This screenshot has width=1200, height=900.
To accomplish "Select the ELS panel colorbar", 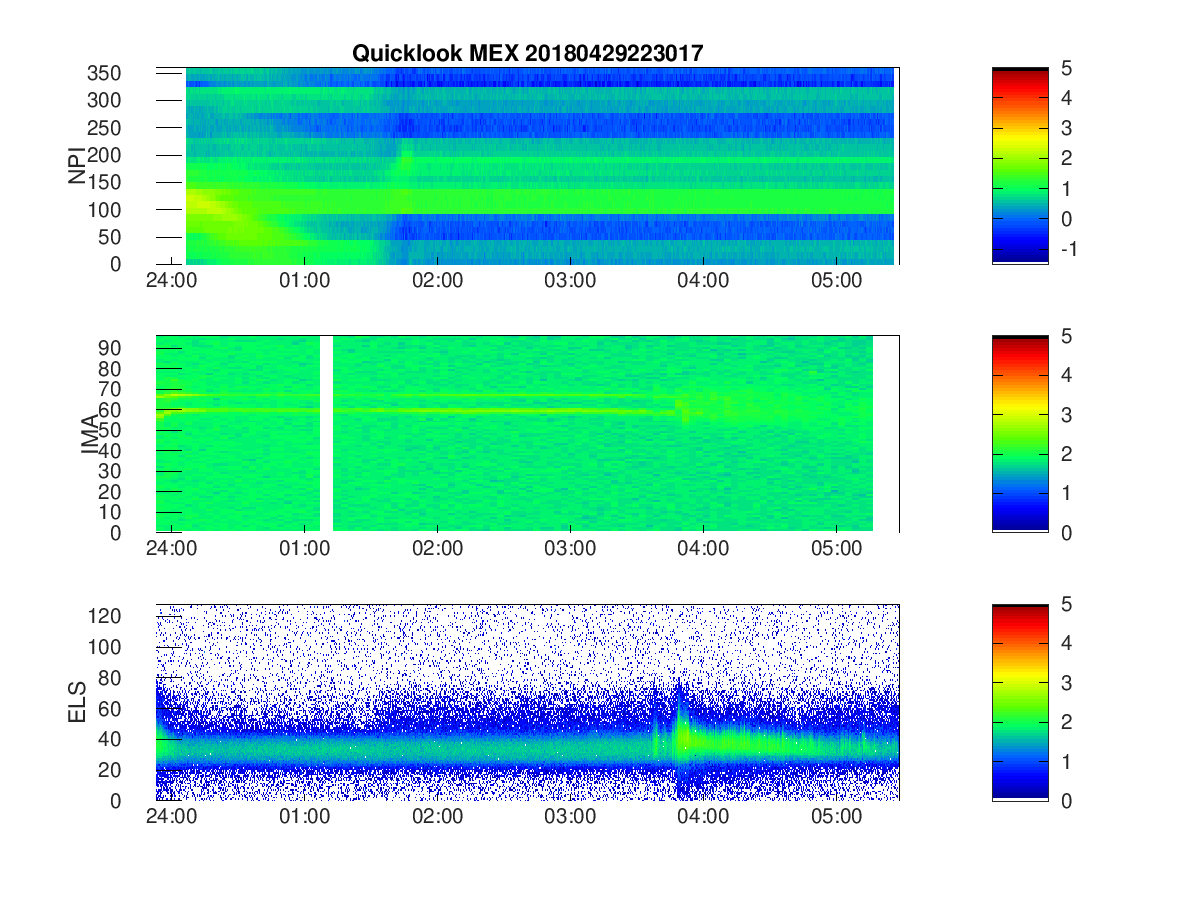I will click(1020, 702).
